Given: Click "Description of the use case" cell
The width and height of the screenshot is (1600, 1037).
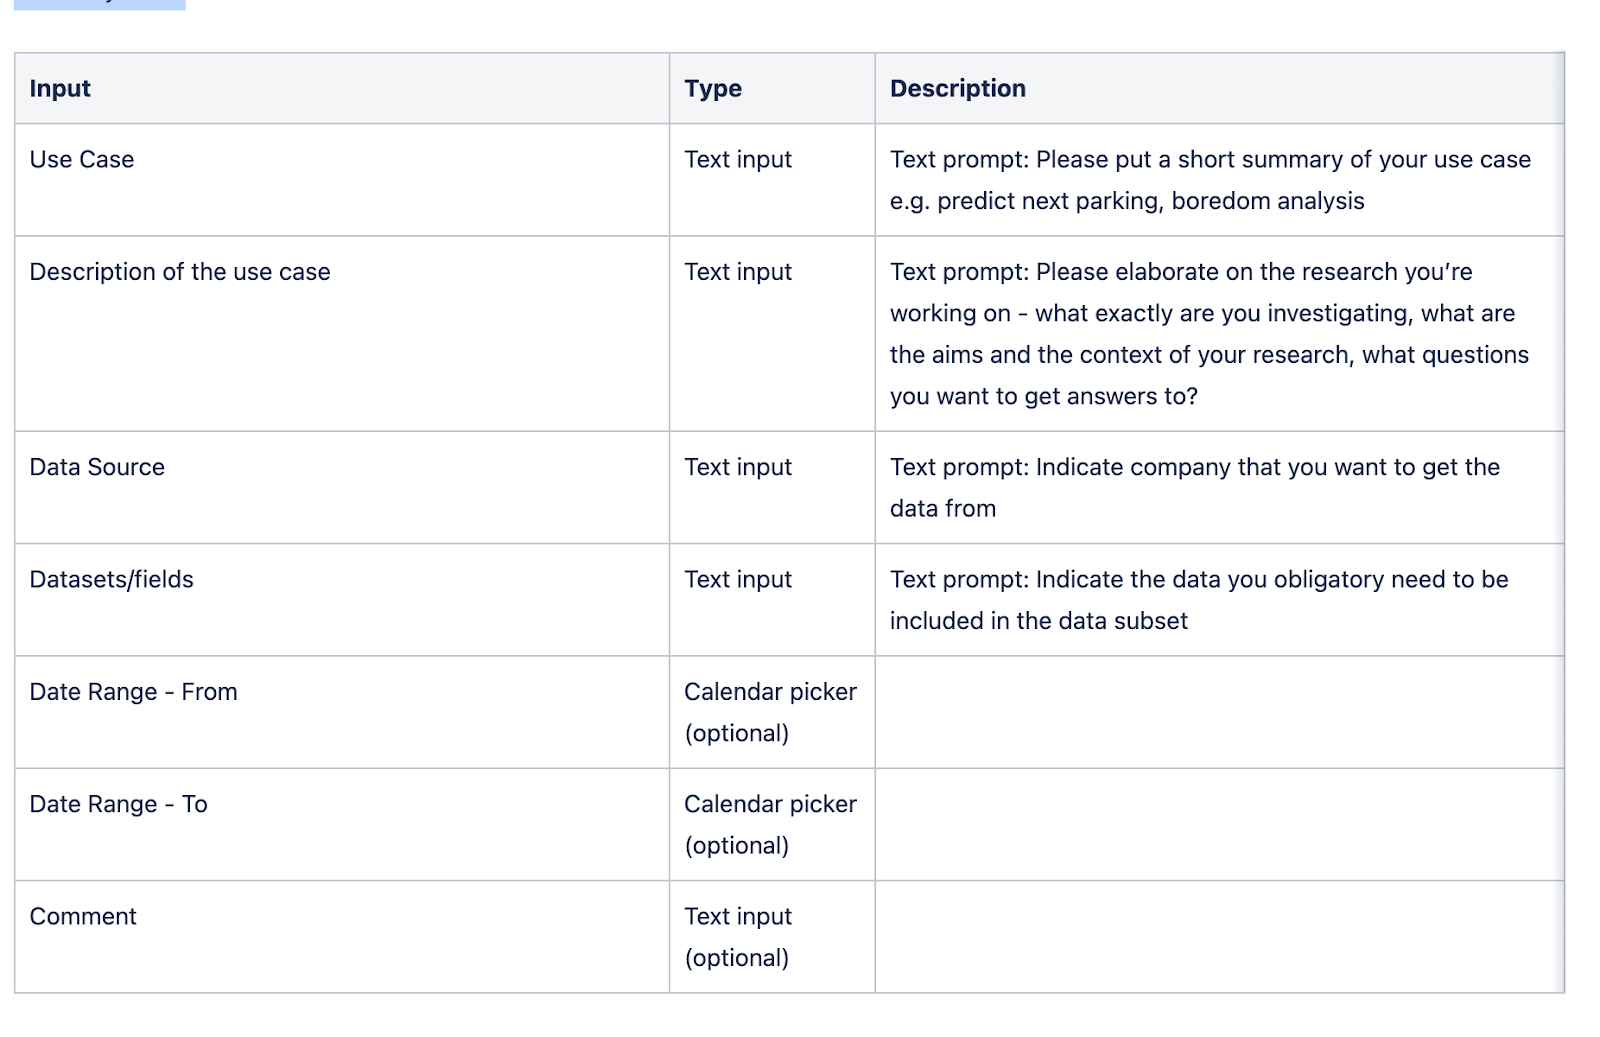Looking at the screenshot, I should click(180, 272).
